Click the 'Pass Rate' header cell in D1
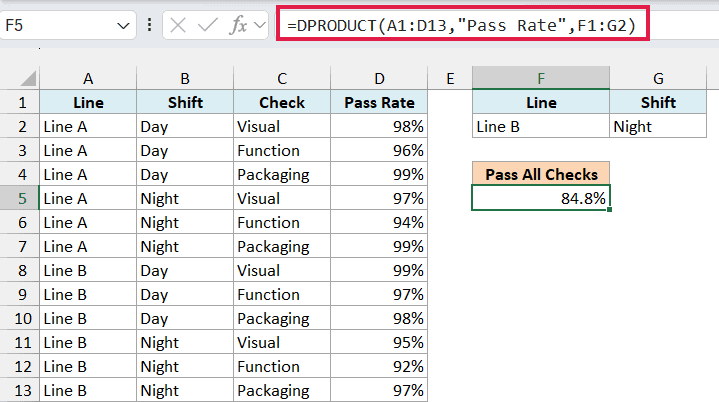Image resolution: width=719 pixels, height=402 pixels. [379, 102]
